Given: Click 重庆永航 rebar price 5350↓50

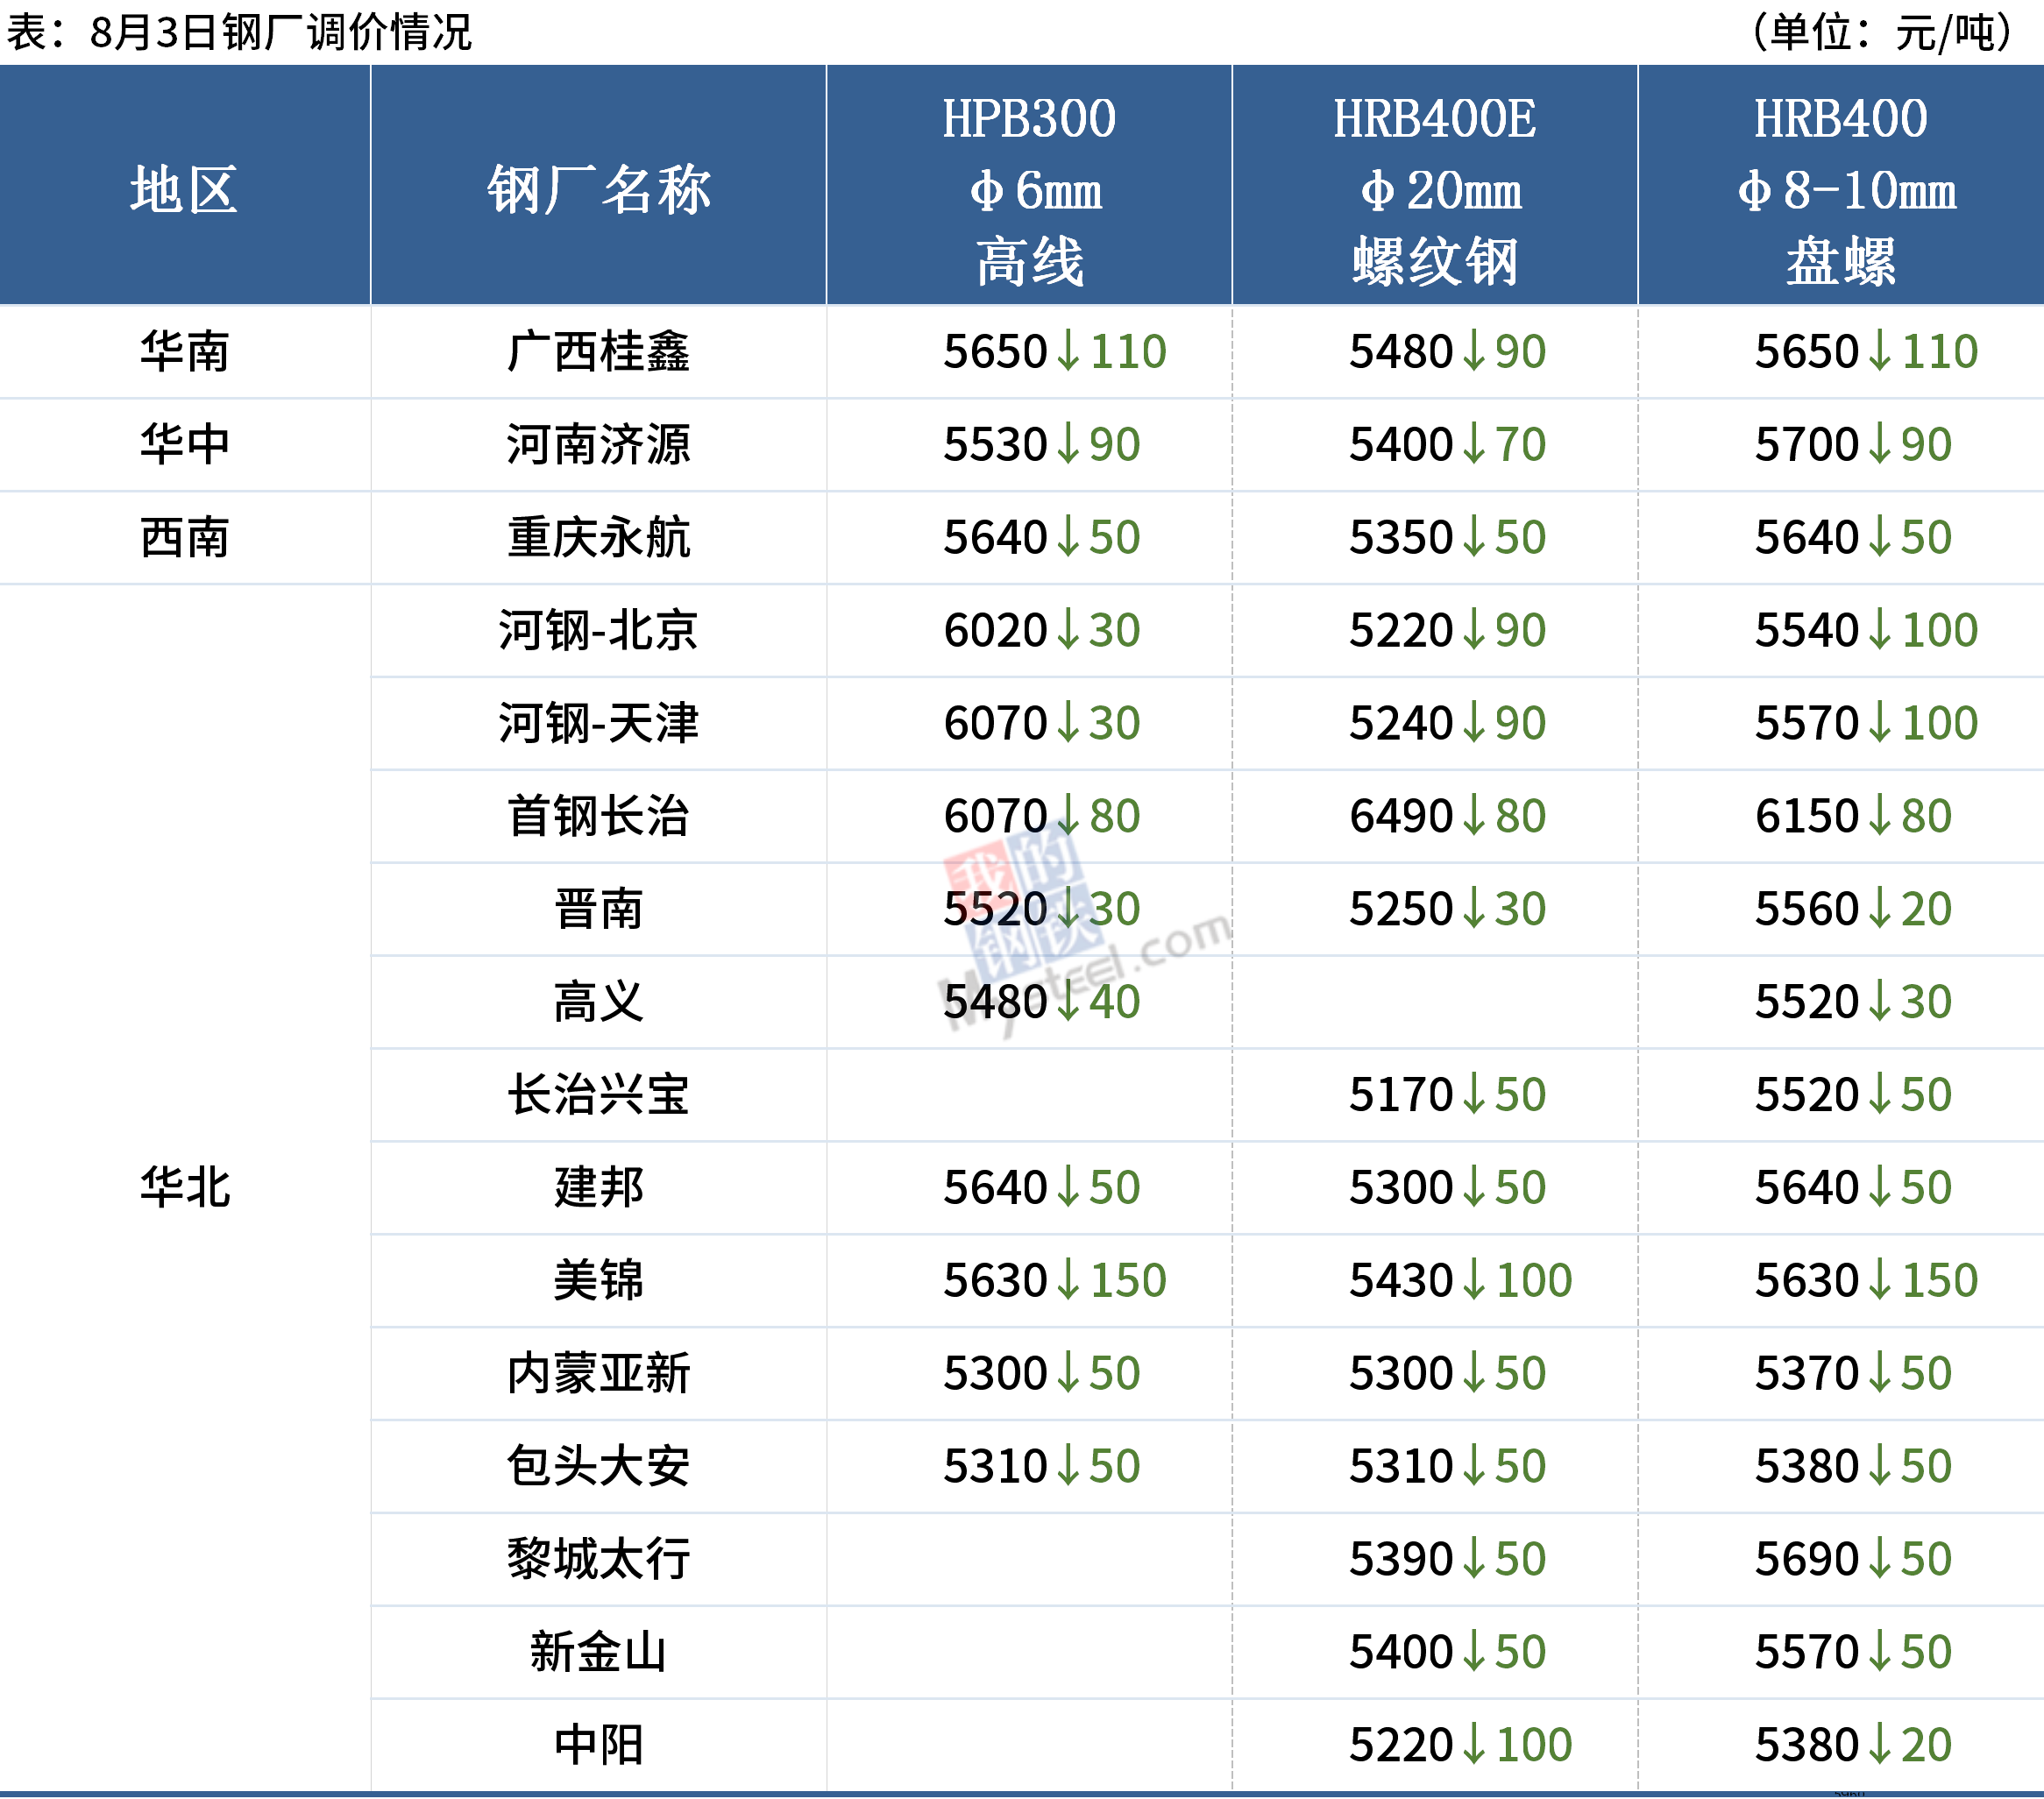Looking at the screenshot, I should 1447,537.
